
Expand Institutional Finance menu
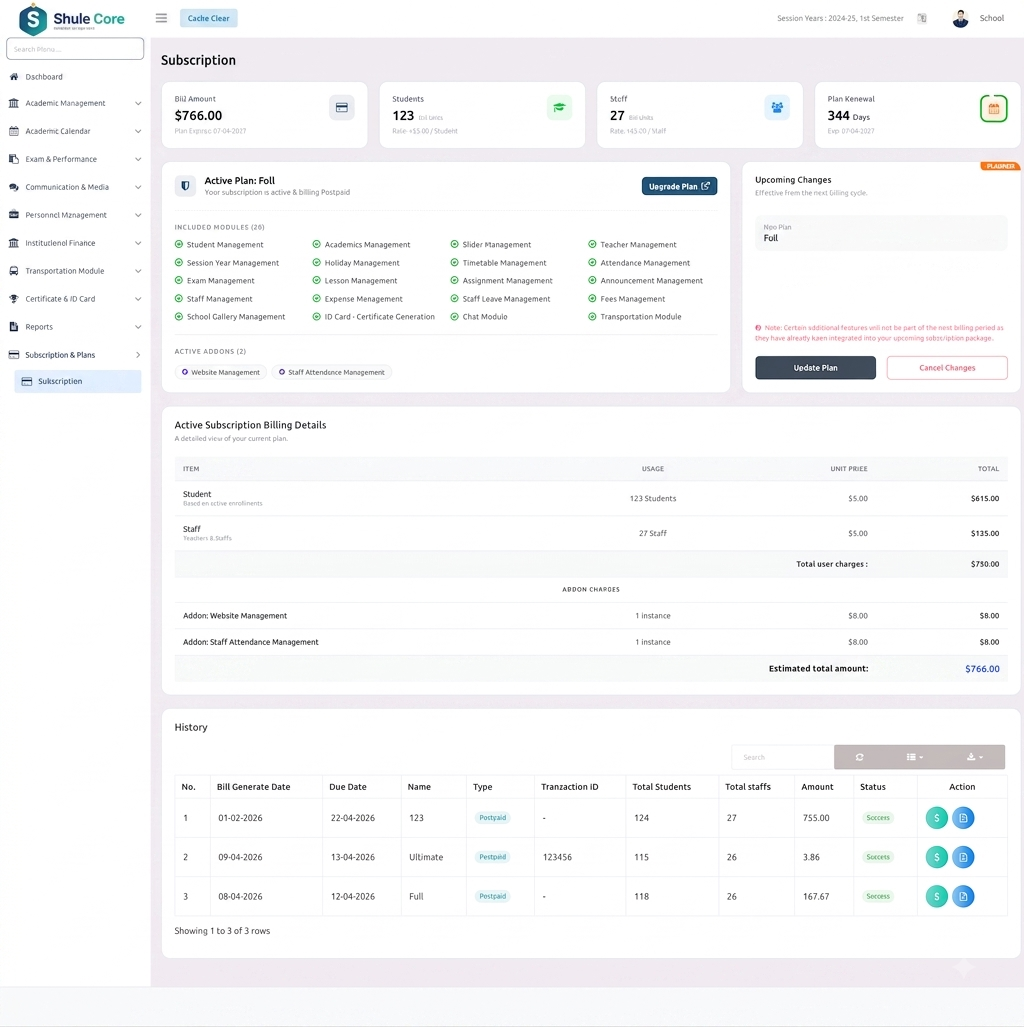coord(75,243)
